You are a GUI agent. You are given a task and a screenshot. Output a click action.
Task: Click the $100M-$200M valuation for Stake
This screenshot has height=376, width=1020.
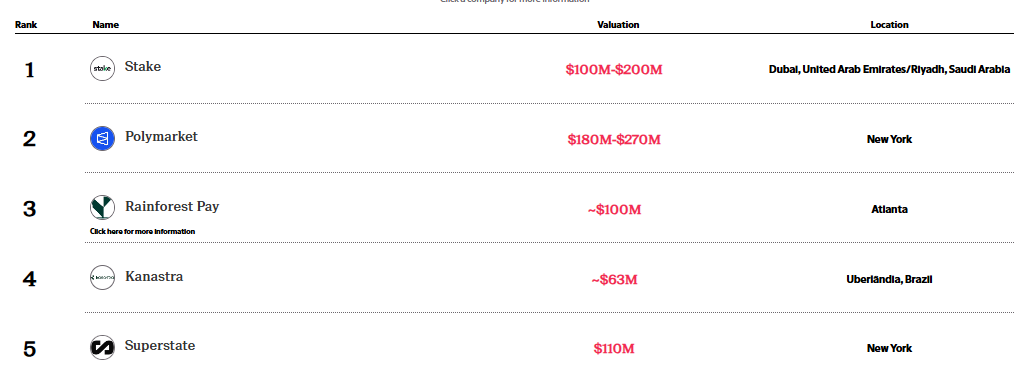pyautogui.click(x=614, y=70)
